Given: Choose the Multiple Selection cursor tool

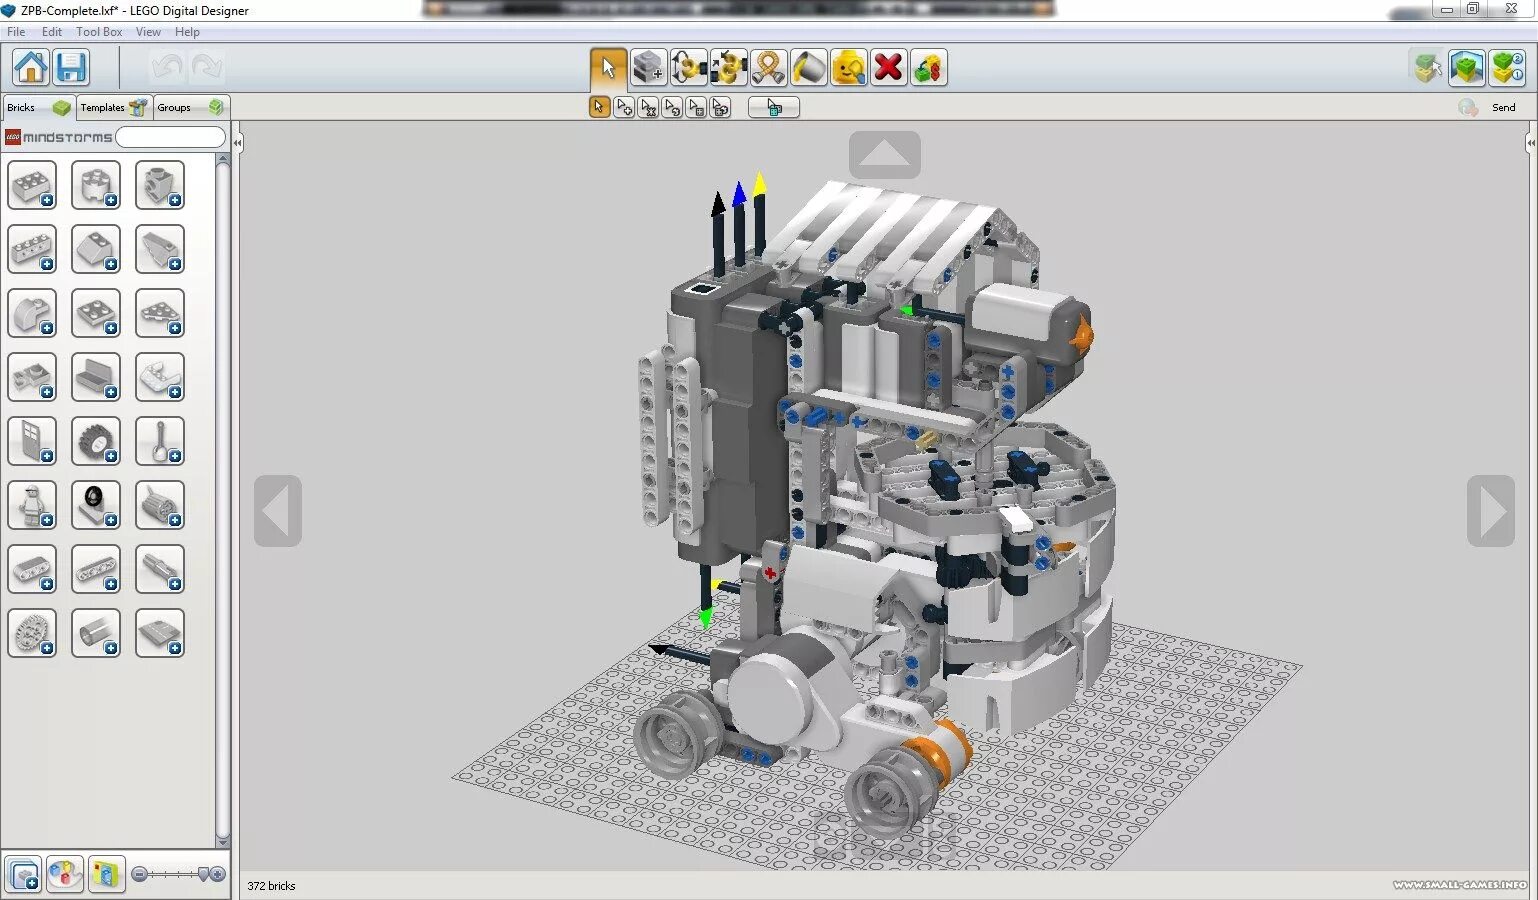Looking at the screenshot, I should click(x=624, y=107).
